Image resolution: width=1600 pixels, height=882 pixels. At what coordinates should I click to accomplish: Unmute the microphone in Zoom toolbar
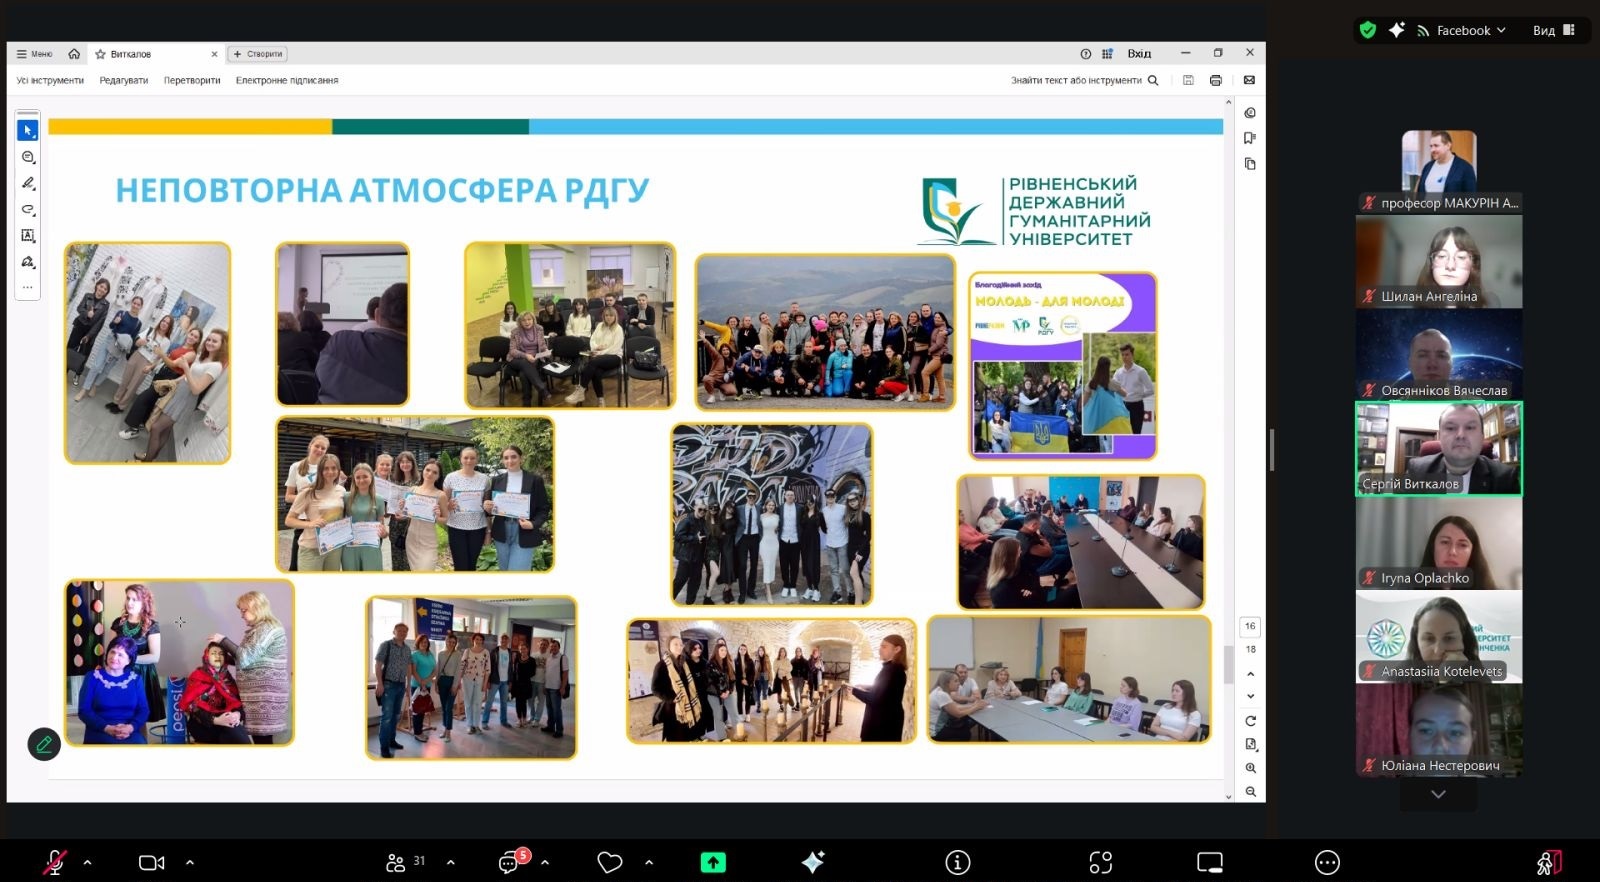coord(55,862)
